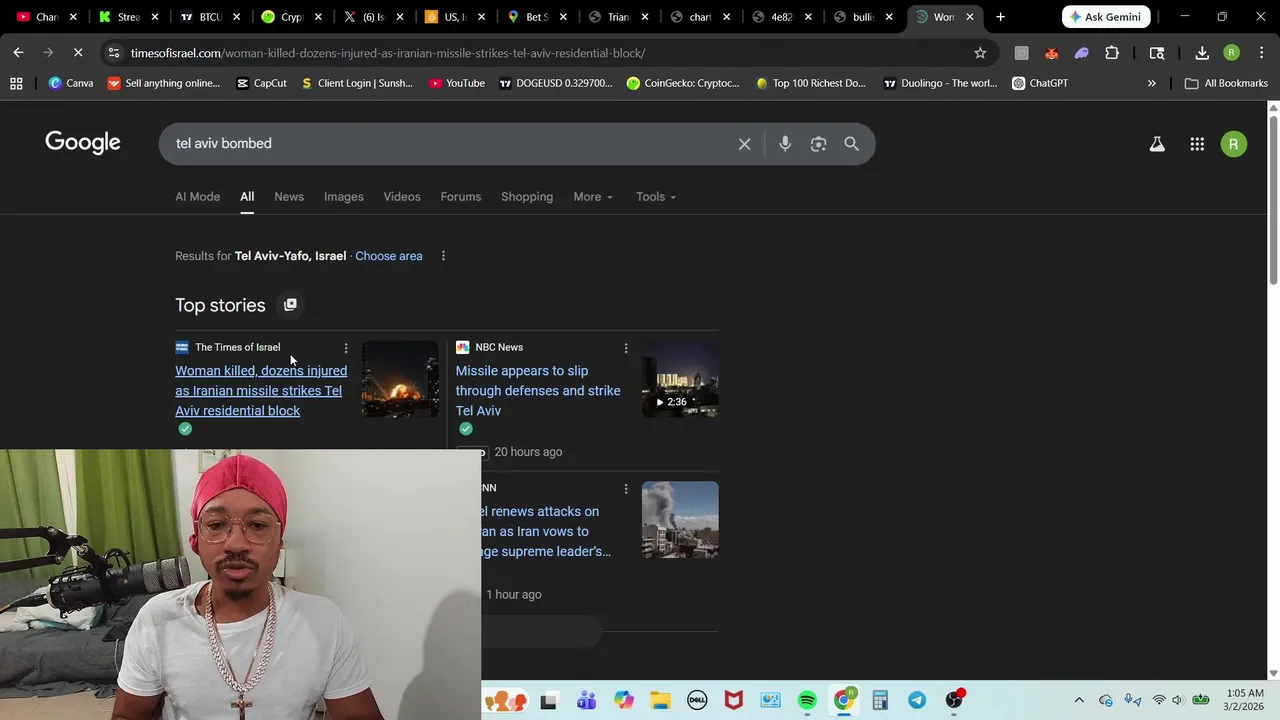The width and height of the screenshot is (1280, 720).
Task: Switch to the Images results tab
Action: [x=344, y=197]
